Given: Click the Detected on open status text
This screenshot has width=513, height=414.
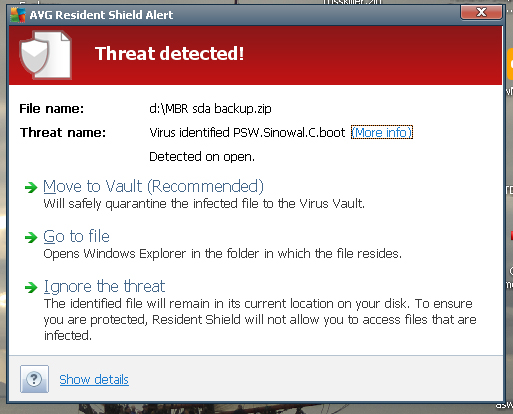Looking at the screenshot, I should [202, 157].
